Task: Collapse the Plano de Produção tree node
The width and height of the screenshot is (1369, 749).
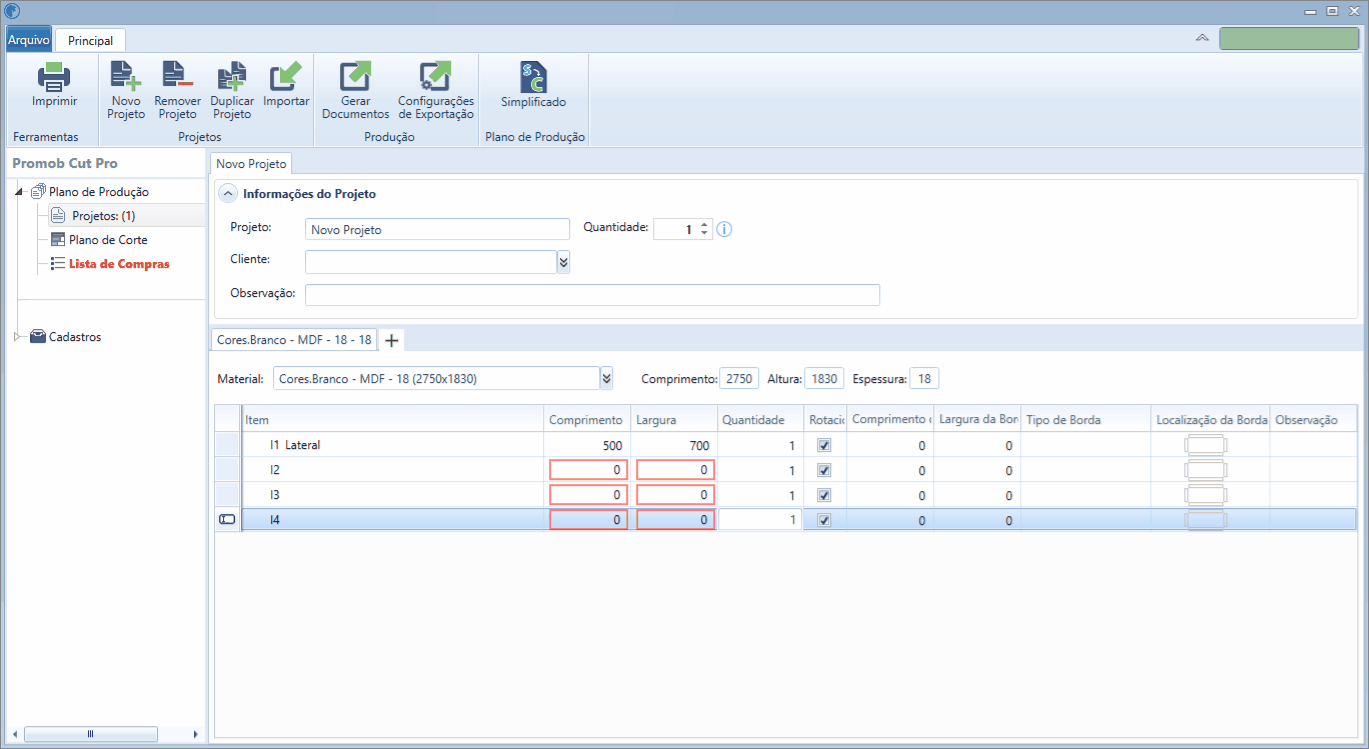Action: pos(19,192)
